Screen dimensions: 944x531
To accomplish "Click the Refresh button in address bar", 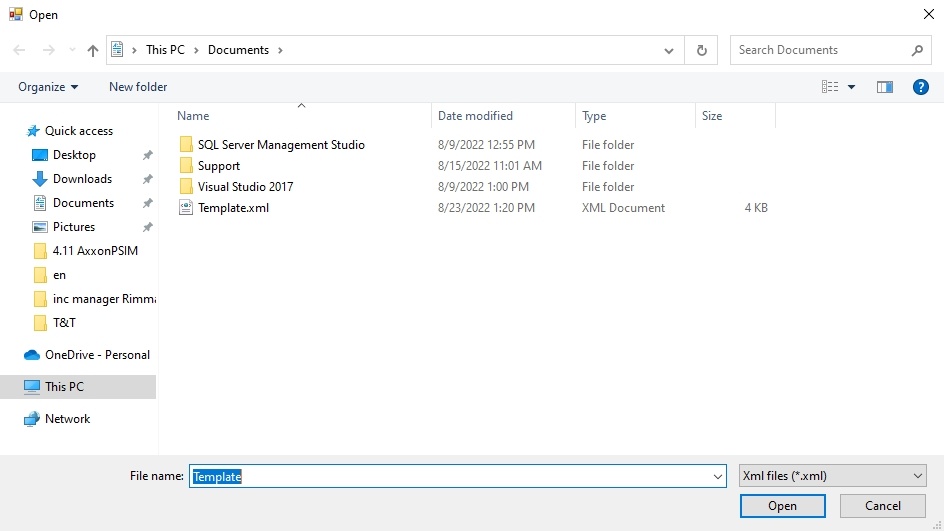I will (x=701, y=50).
